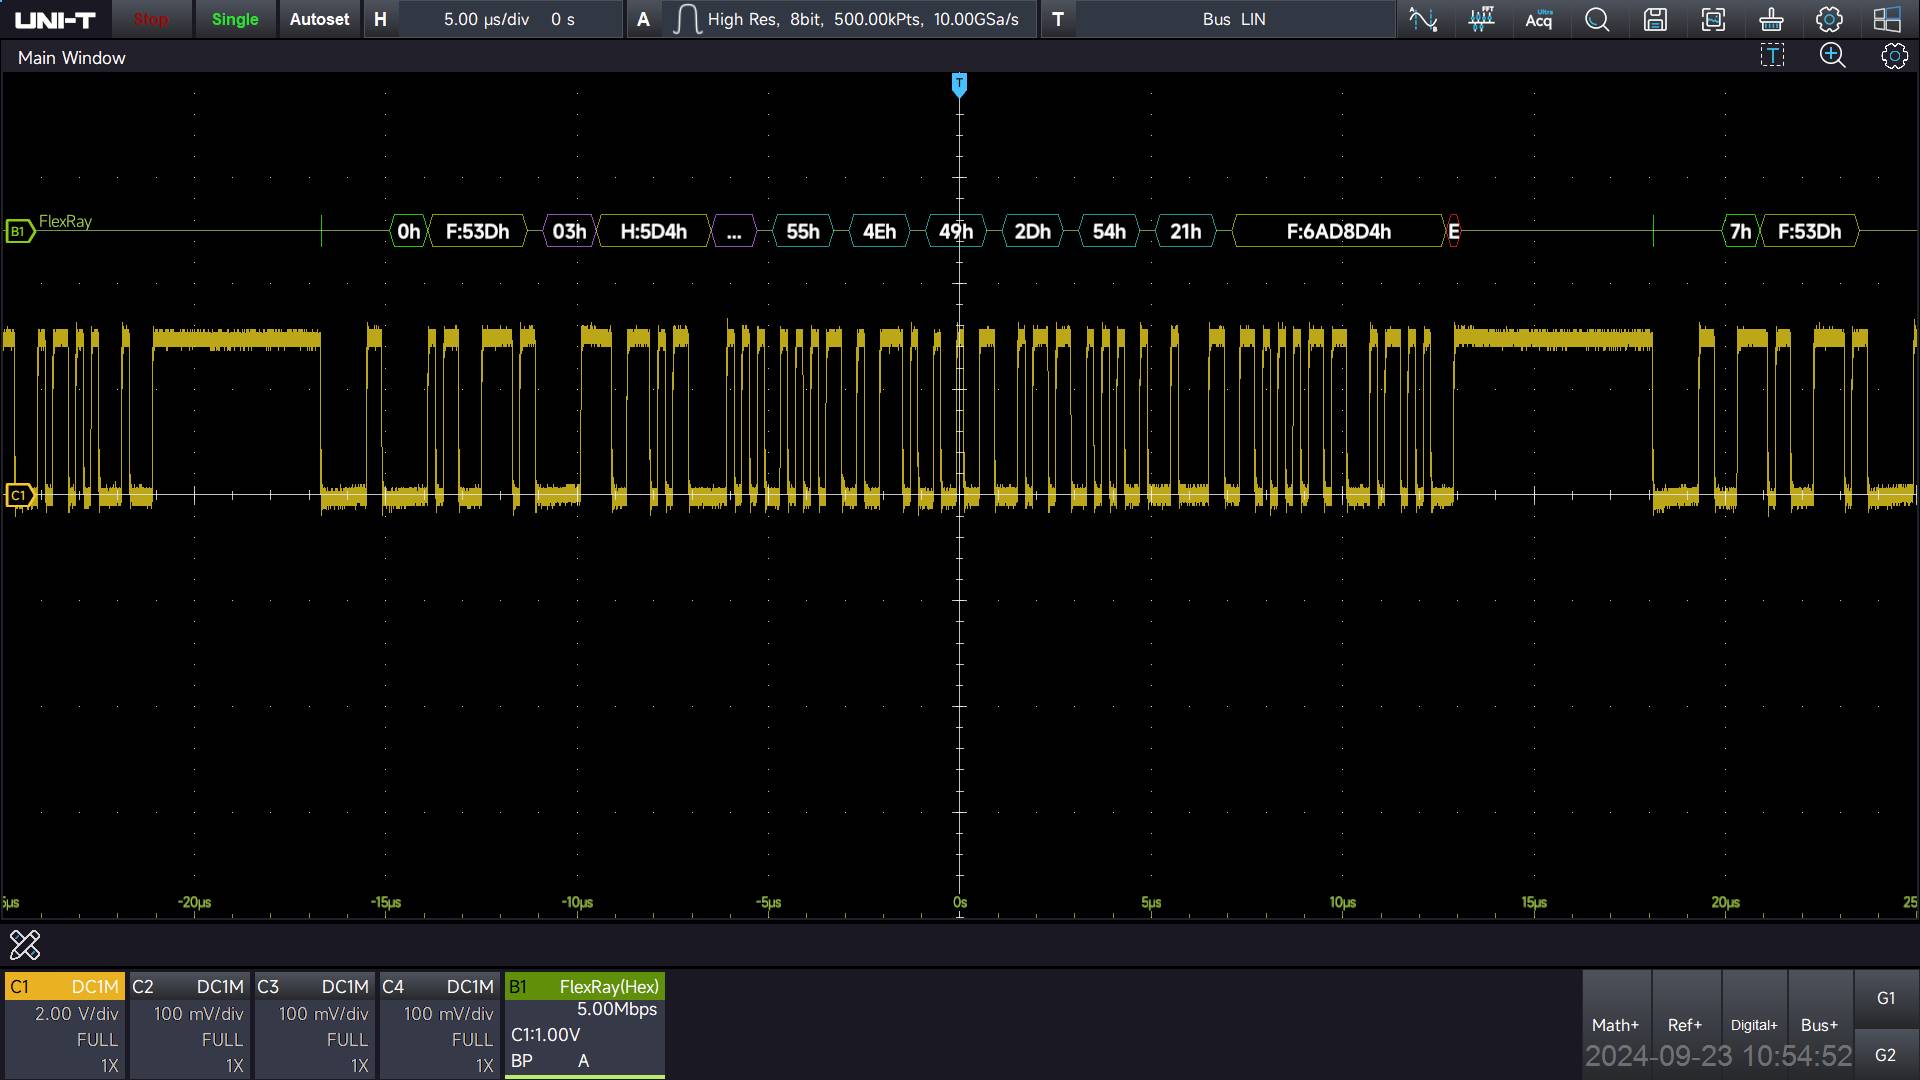Toggle the B1 FlexRay bus decode badge
This screenshot has height=1080, width=1920.
(19, 230)
